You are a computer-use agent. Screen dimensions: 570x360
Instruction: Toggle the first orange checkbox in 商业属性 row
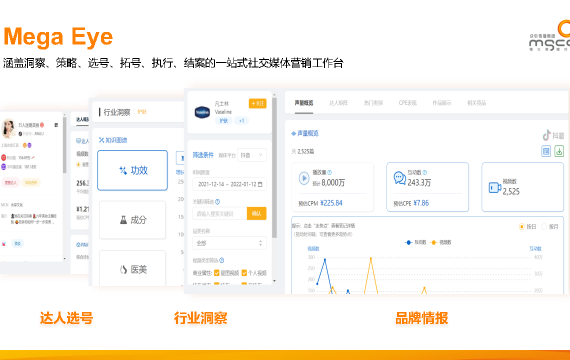pyautogui.click(x=217, y=273)
